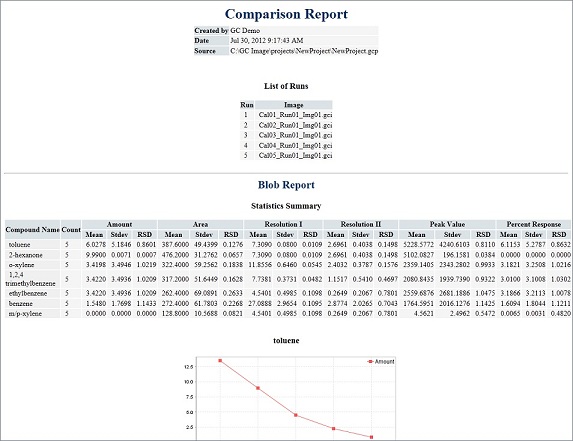Click the Mean subheader under Area

coord(173,235)
